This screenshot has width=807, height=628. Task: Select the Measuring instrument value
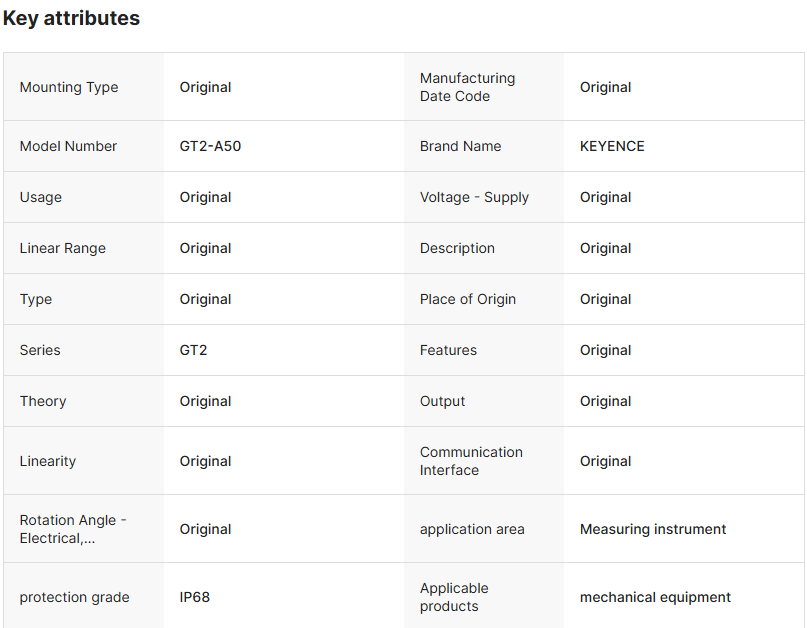(x=653, y=529)
